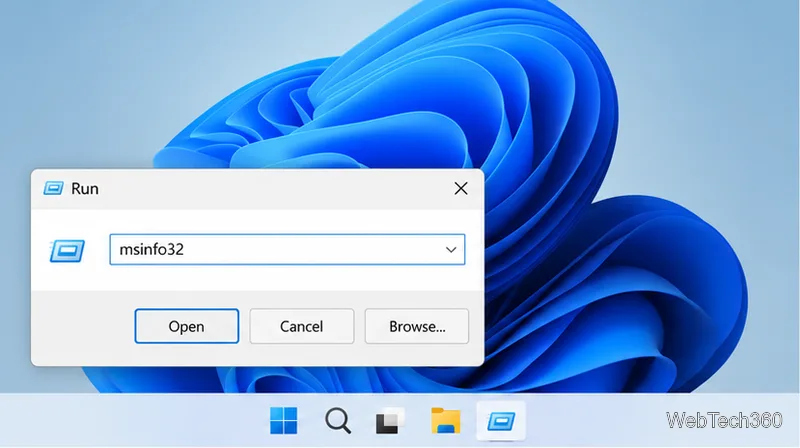The width and height of the screenshot is (800, 448).
Task: Launch File Explorer from taskbar
Action: tap(445, 421)
